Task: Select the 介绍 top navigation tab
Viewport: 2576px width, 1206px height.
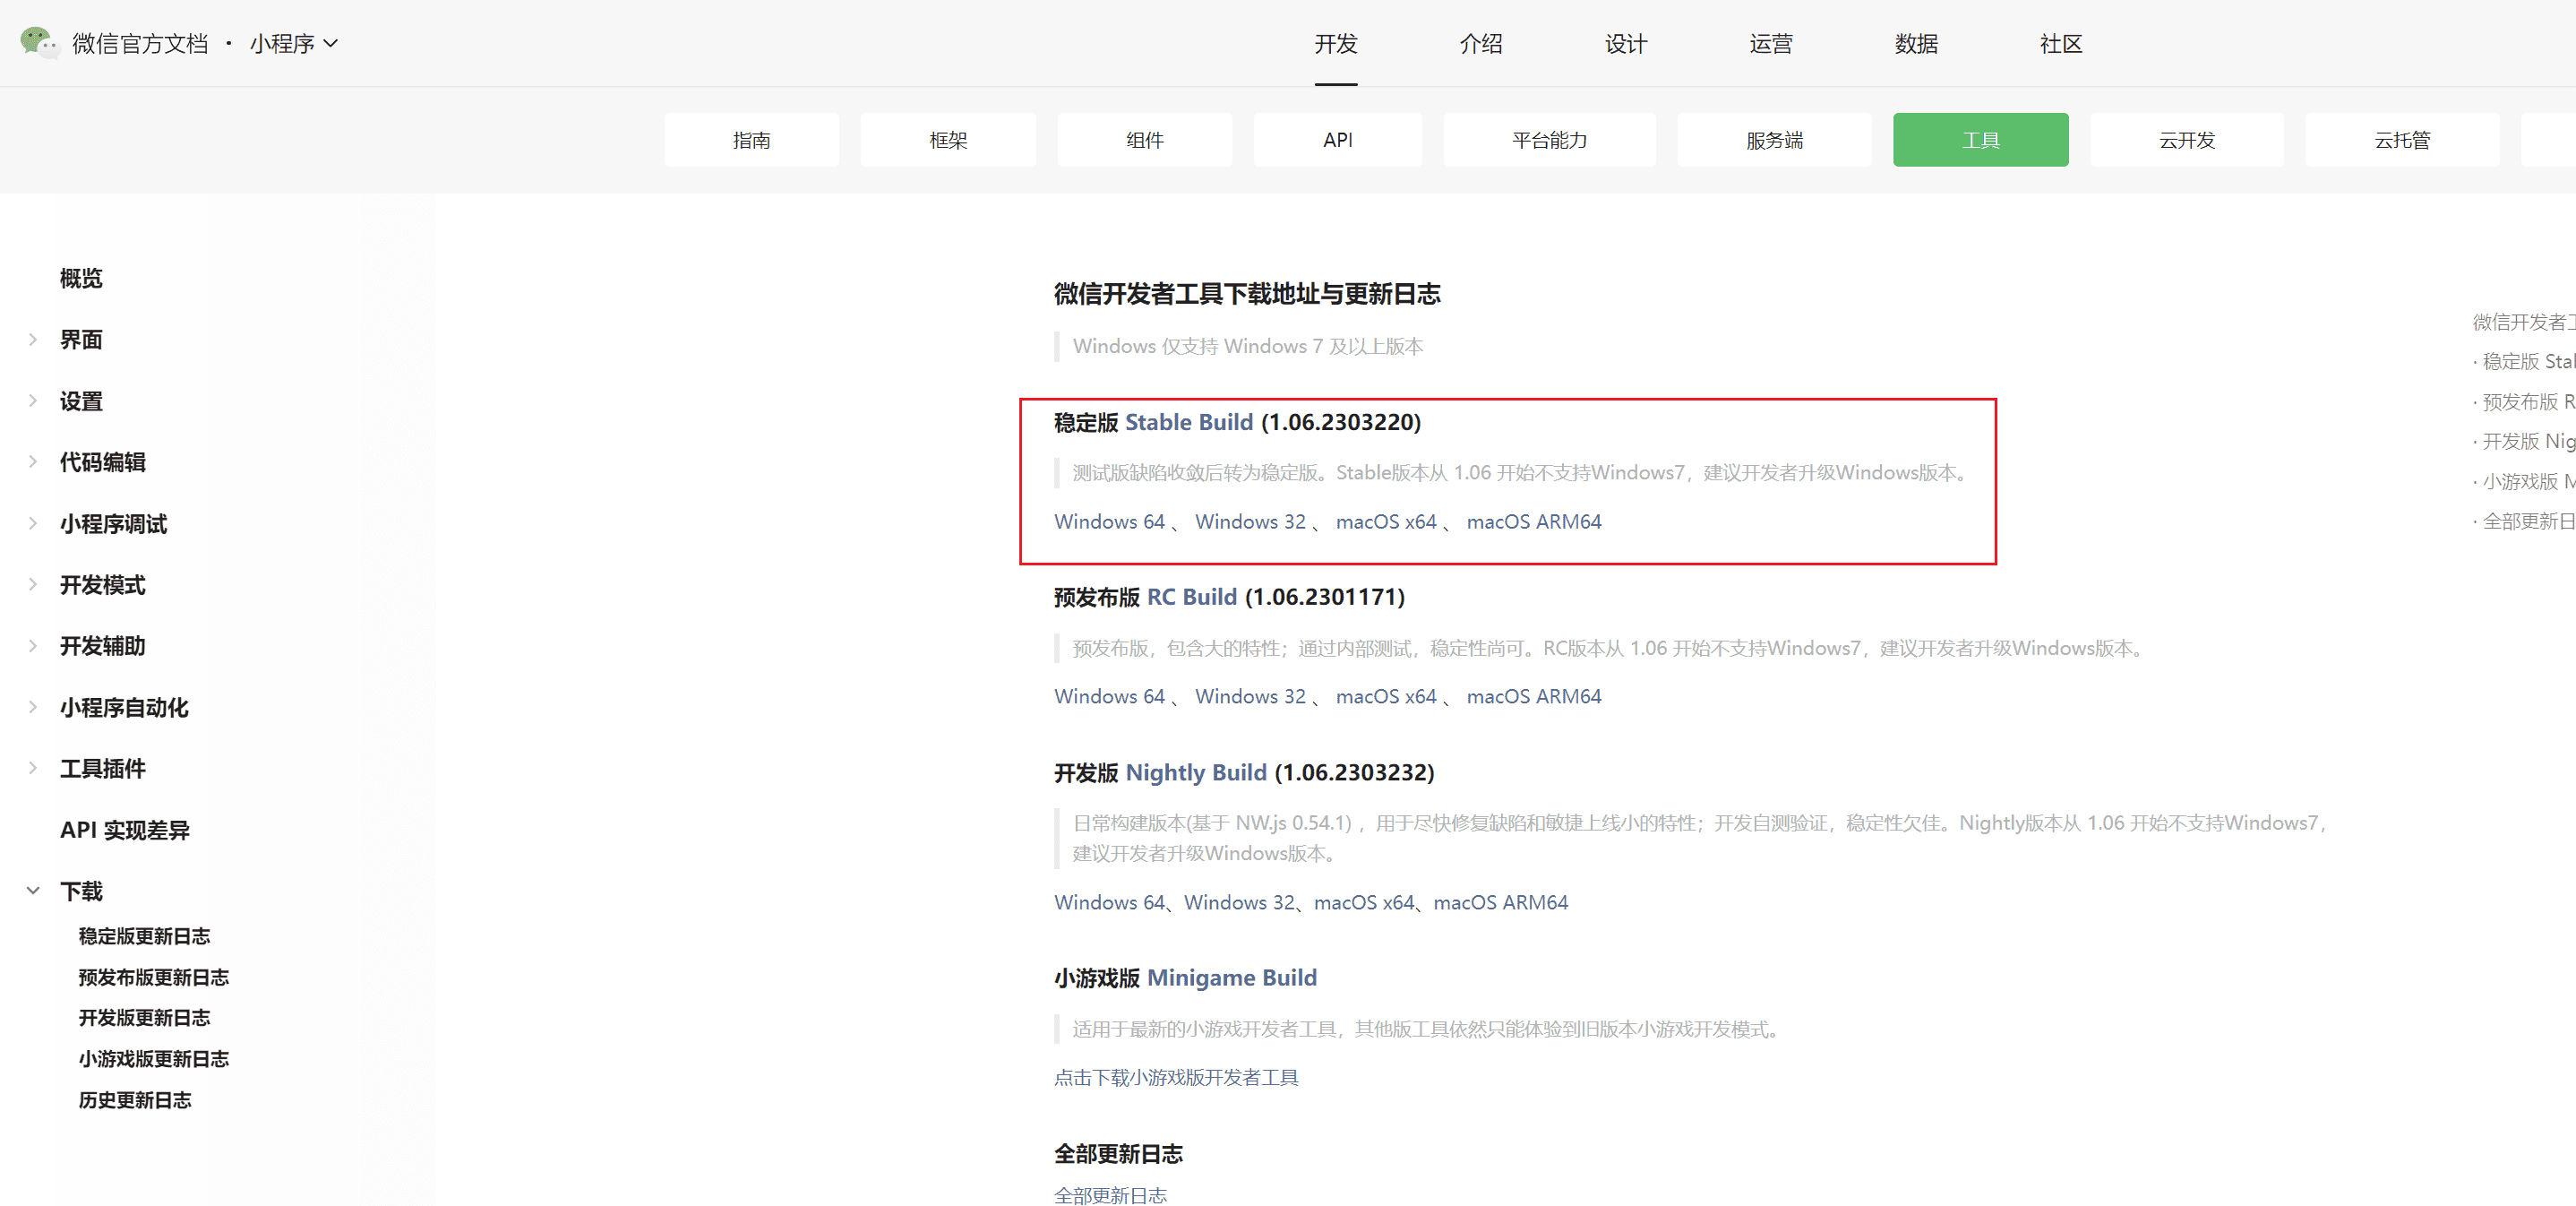Action: pos(1481,44)
